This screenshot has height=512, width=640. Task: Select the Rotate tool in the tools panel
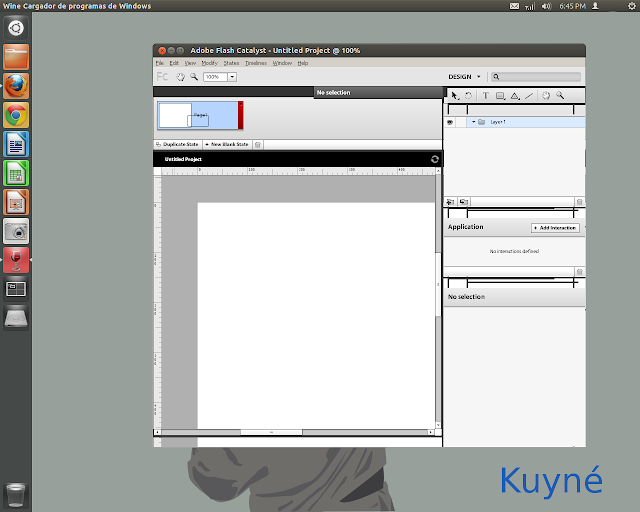tap(469, 96)
